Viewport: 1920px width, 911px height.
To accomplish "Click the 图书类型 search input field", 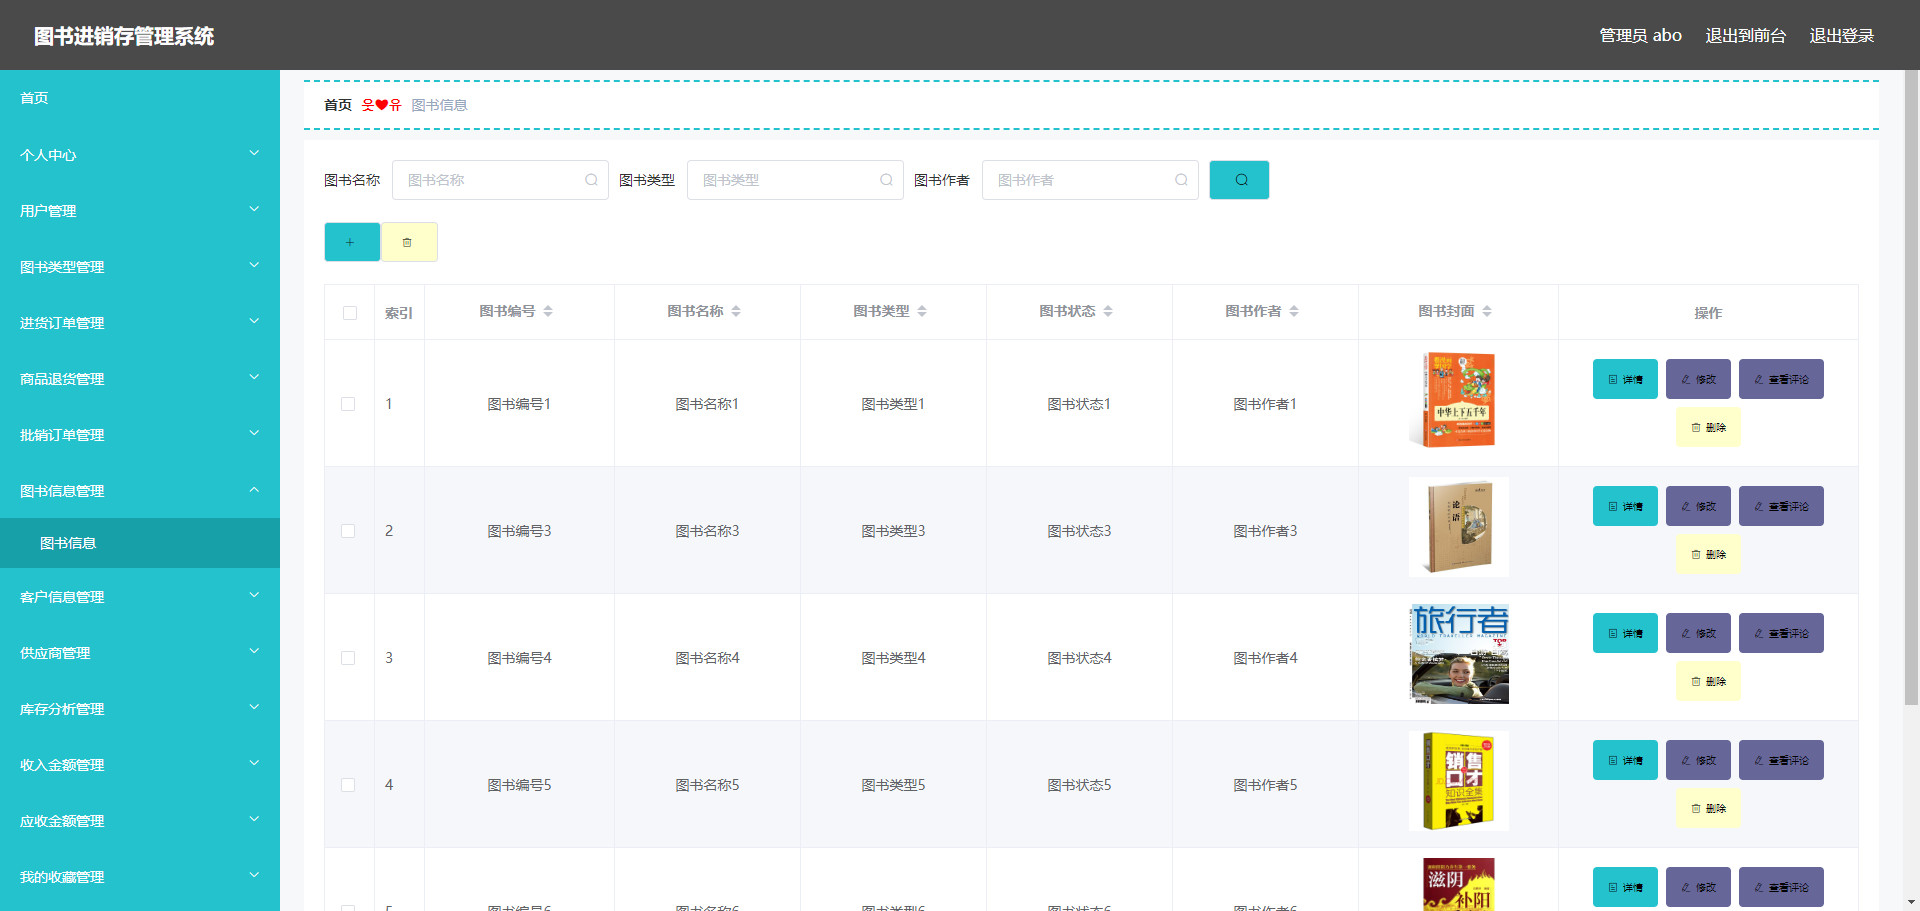I will [795, 180].
